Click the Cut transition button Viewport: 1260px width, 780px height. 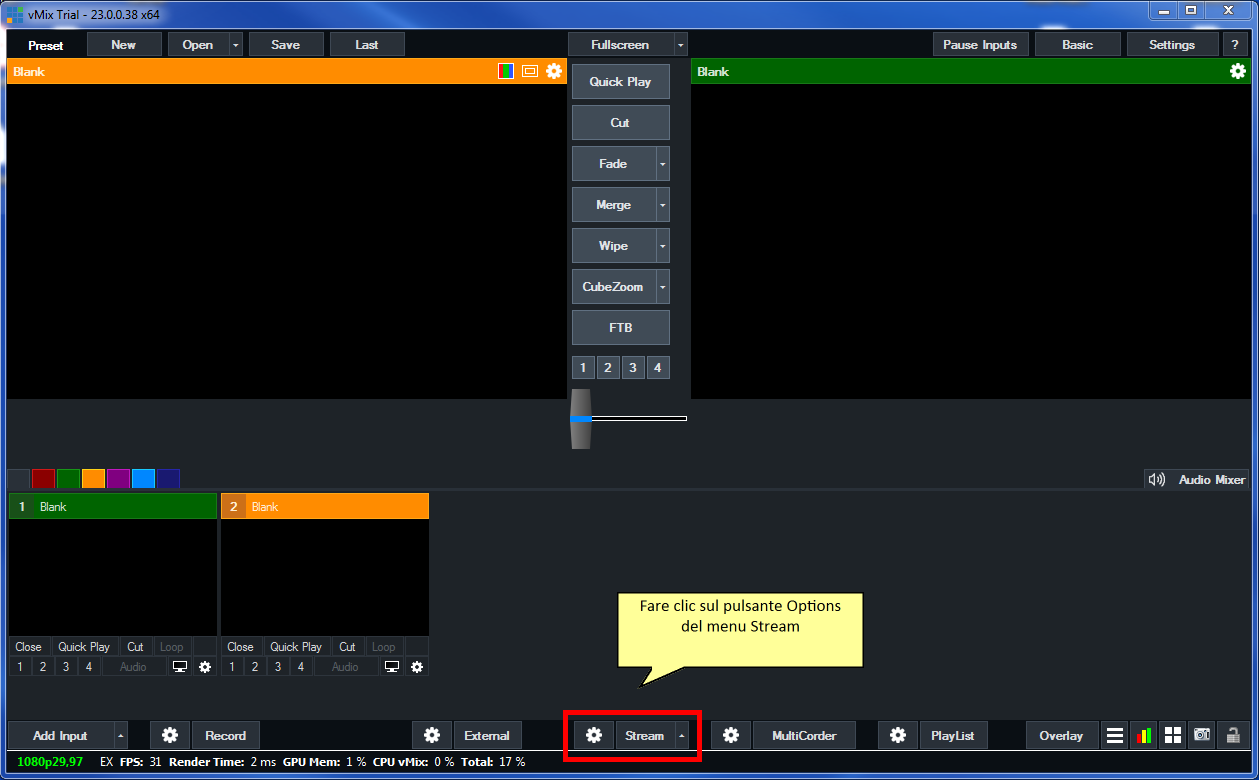click(620, 123)
